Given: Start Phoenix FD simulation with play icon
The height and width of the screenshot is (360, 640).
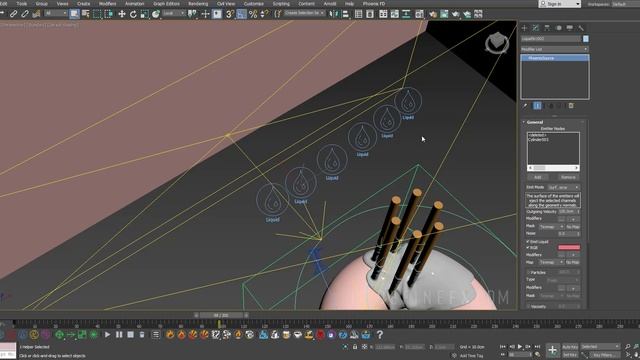Looking at the screenshot, I should pyautogui.click(x=107, y=335).
